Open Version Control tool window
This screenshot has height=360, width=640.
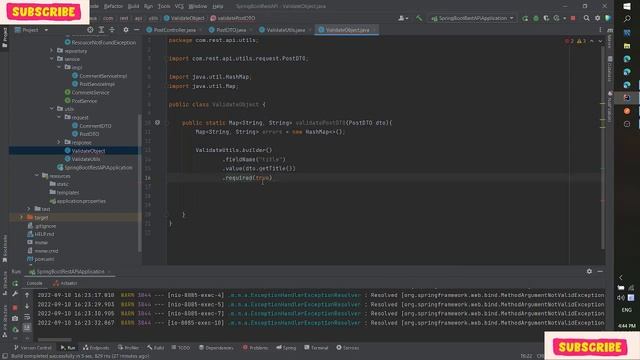(x=33, y=348)
